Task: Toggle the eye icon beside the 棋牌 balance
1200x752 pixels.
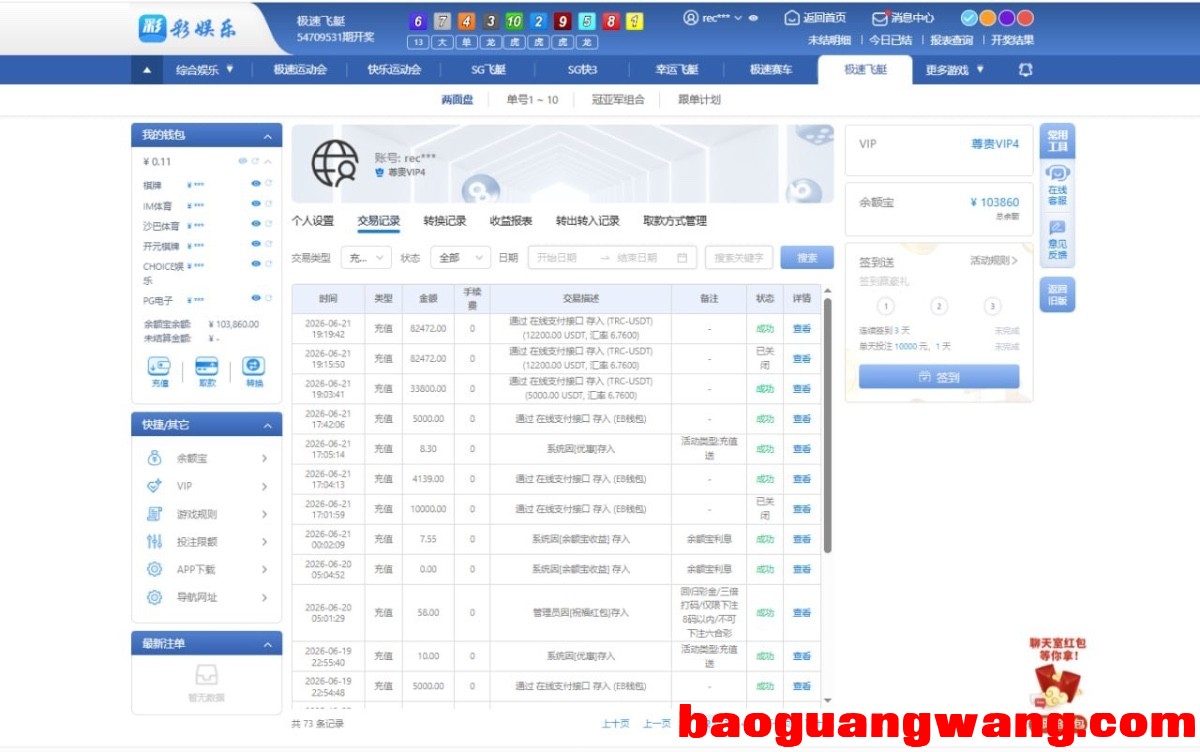Action: click(256, 184)
